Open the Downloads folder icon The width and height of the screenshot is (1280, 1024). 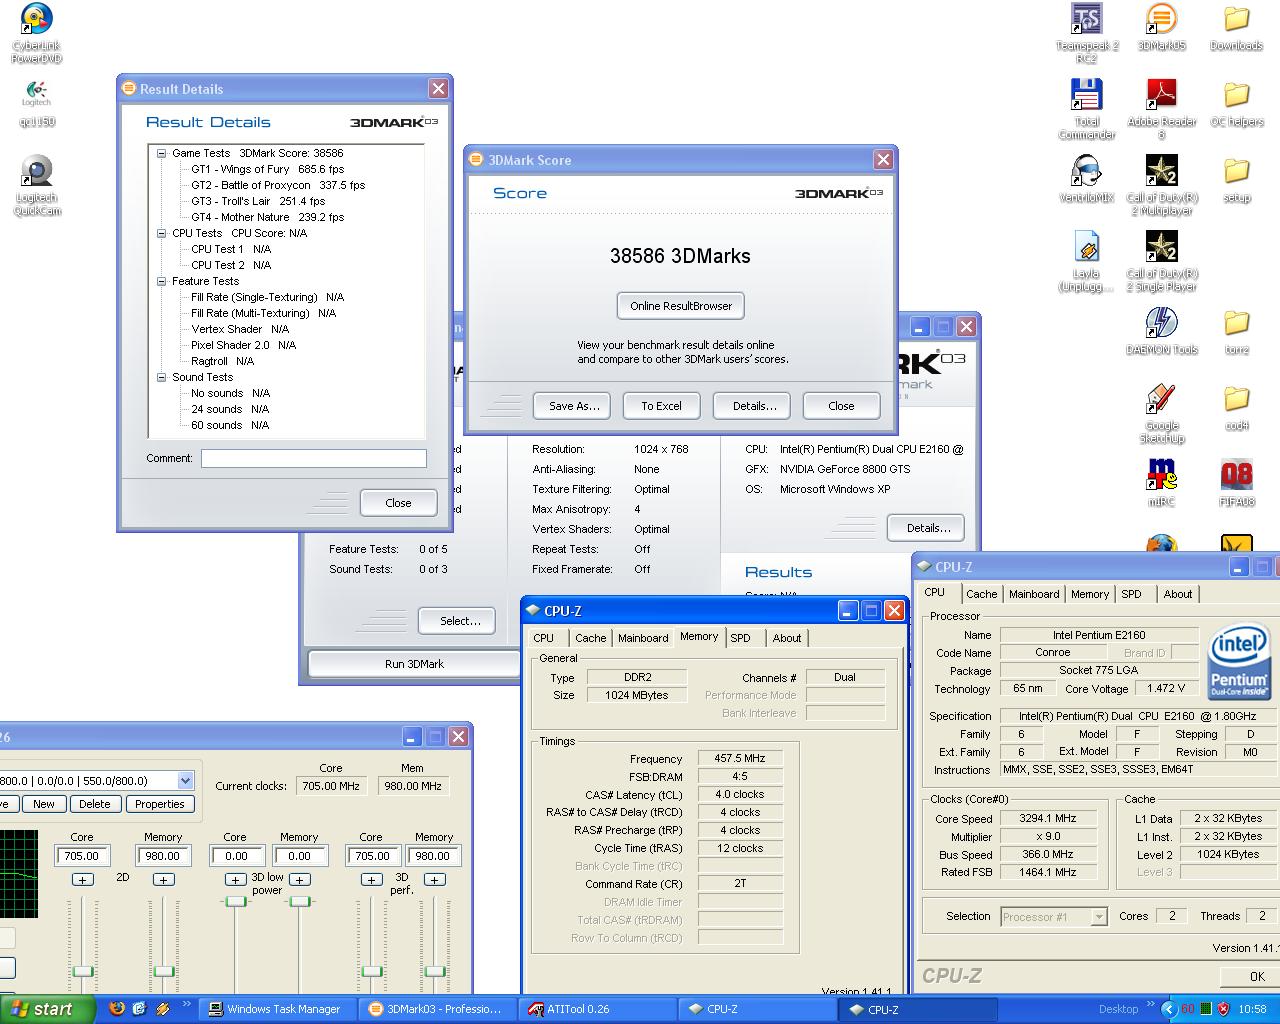pyautogui.click(x=1237, y=28)
